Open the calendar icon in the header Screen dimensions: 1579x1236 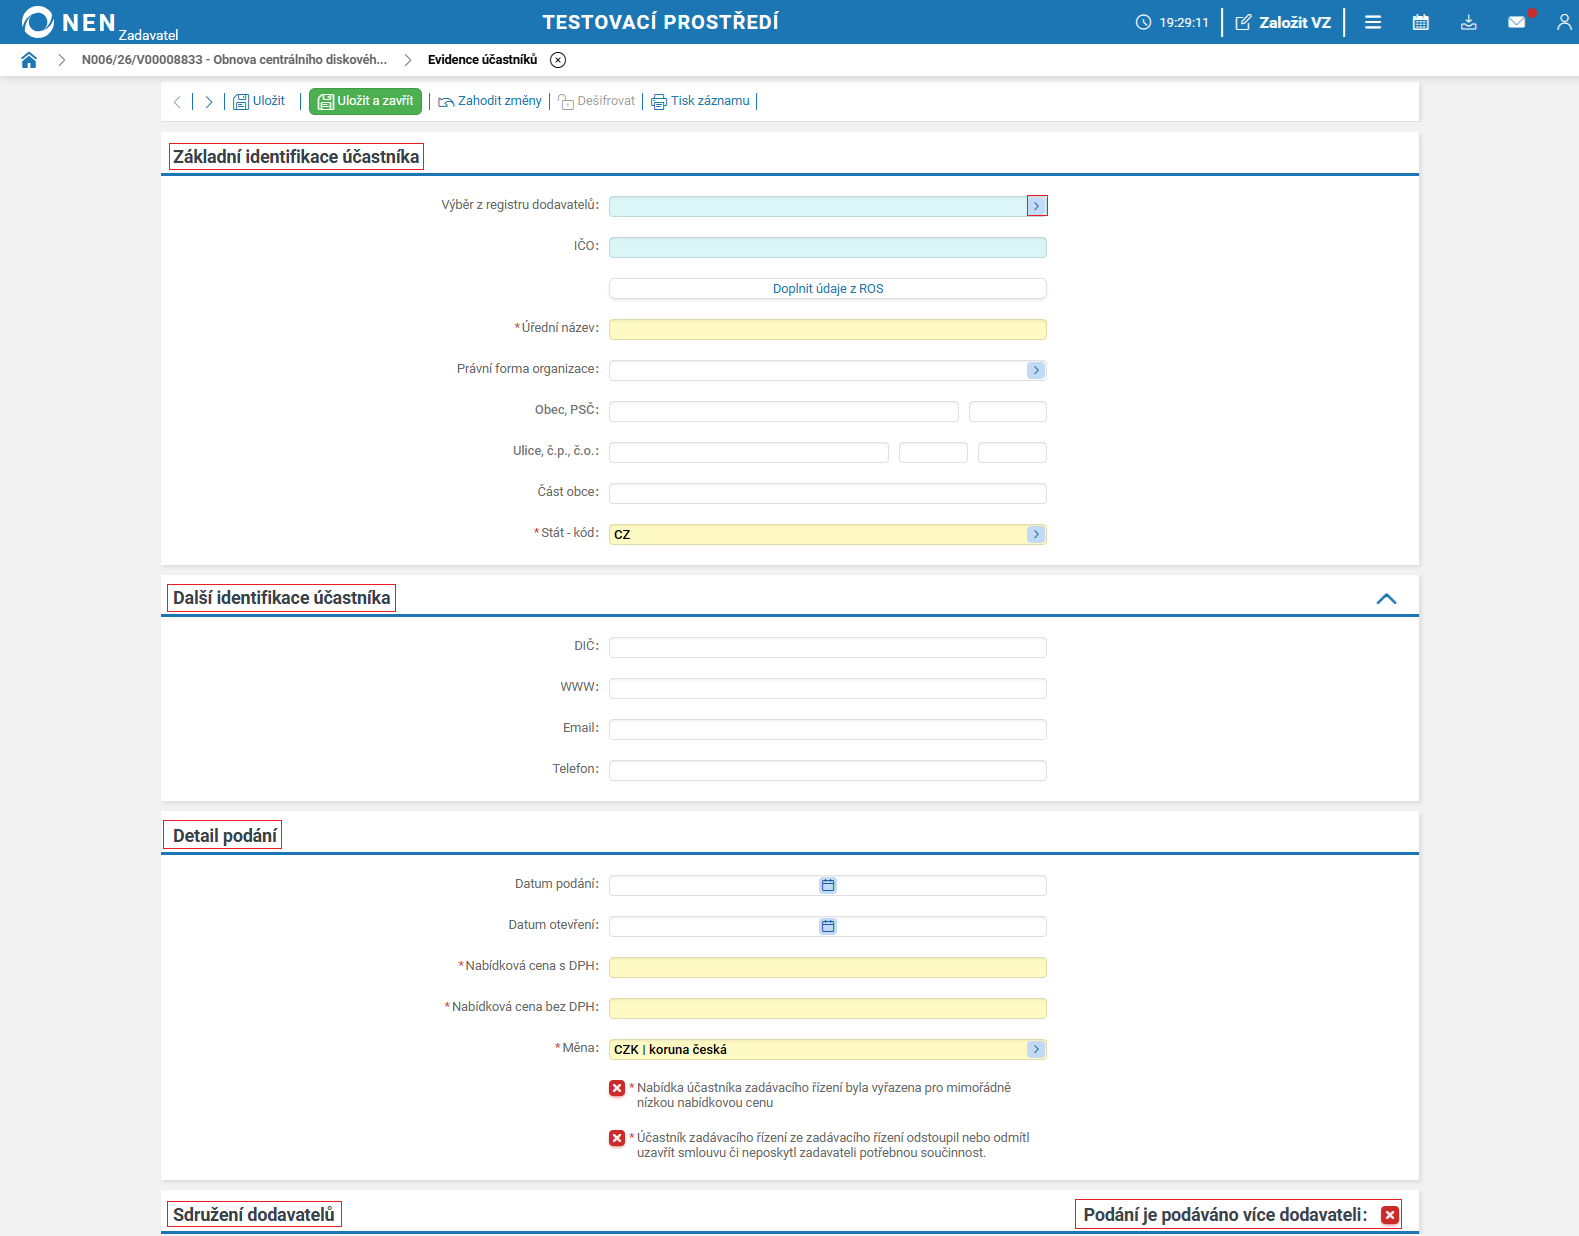coord(1420,22)
